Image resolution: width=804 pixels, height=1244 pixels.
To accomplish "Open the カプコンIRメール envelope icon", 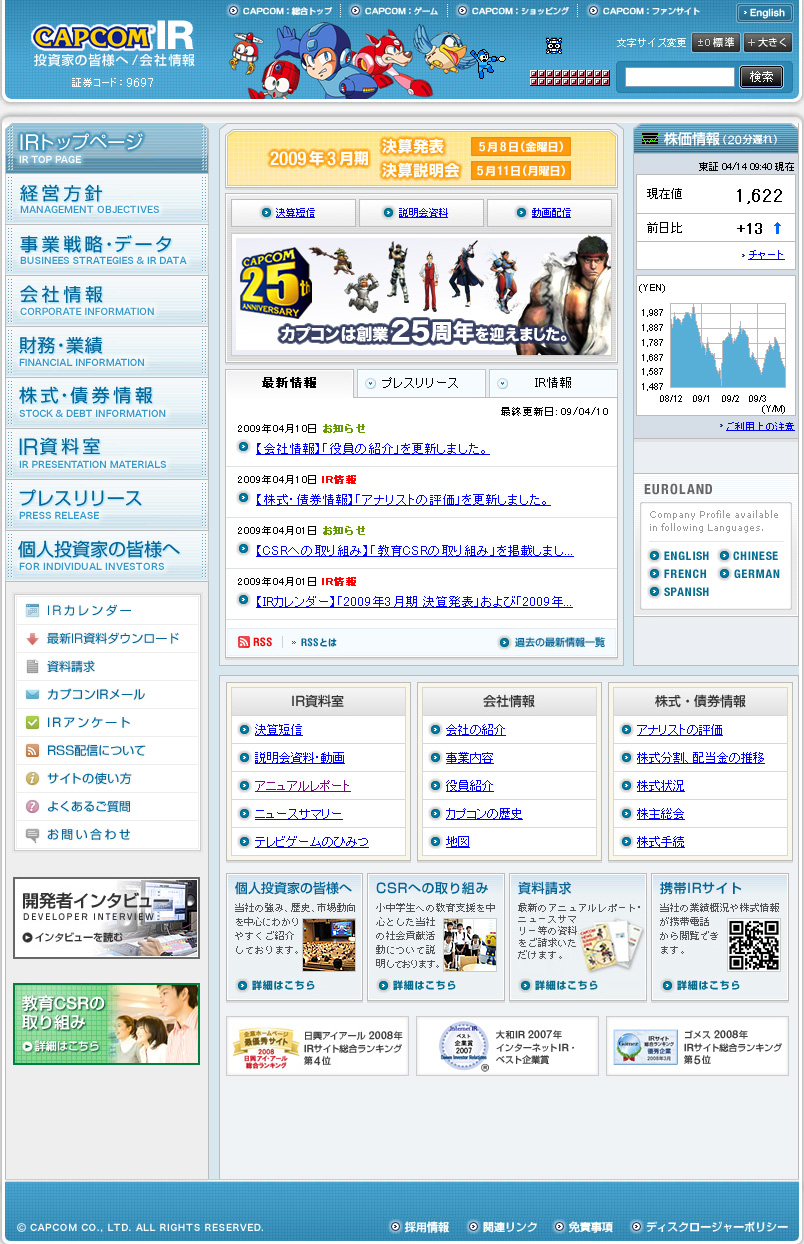I will coord(32,694).
